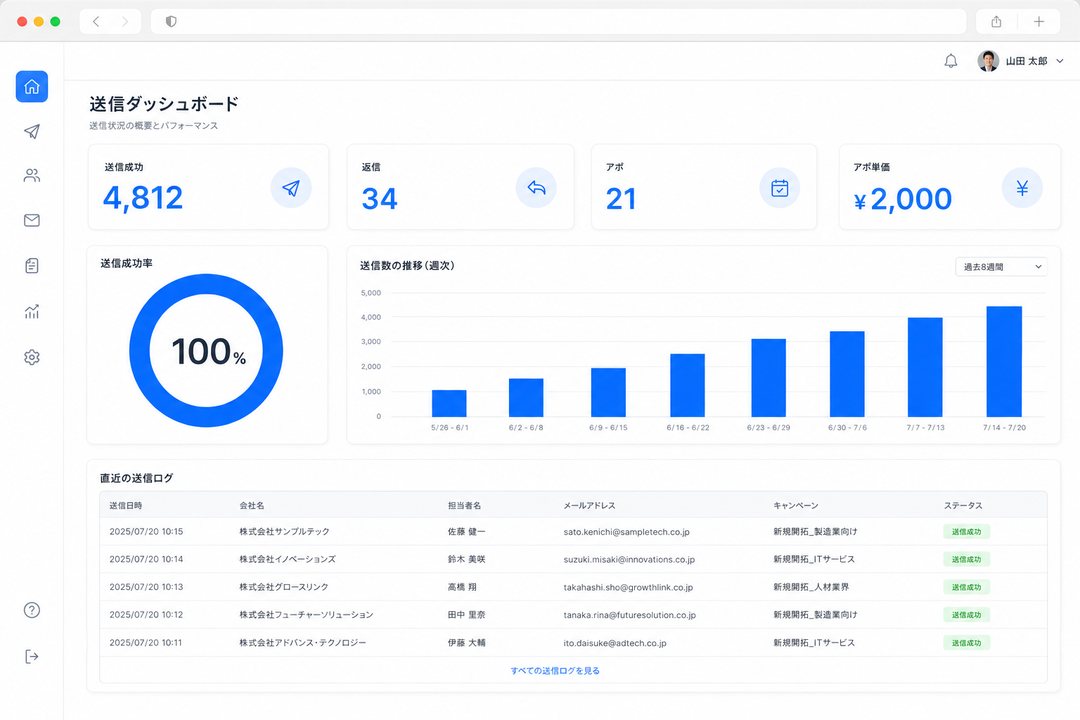This screenshot has height=720, width=1080.
Task: Click the calendar icon on アポ card
Action: [780, 188]
